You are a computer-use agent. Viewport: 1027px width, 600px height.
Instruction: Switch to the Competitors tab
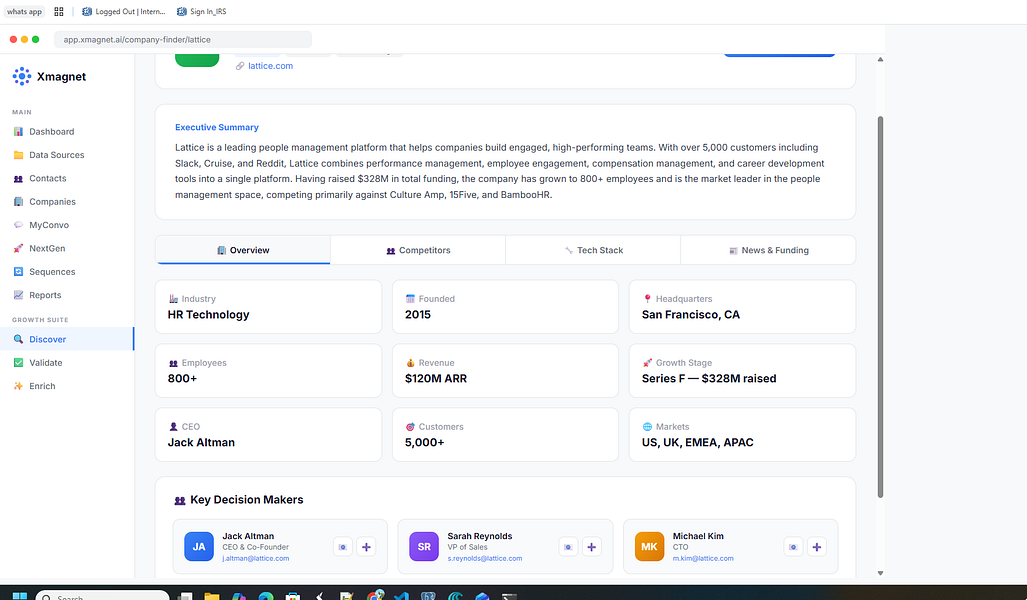point(418,250)
